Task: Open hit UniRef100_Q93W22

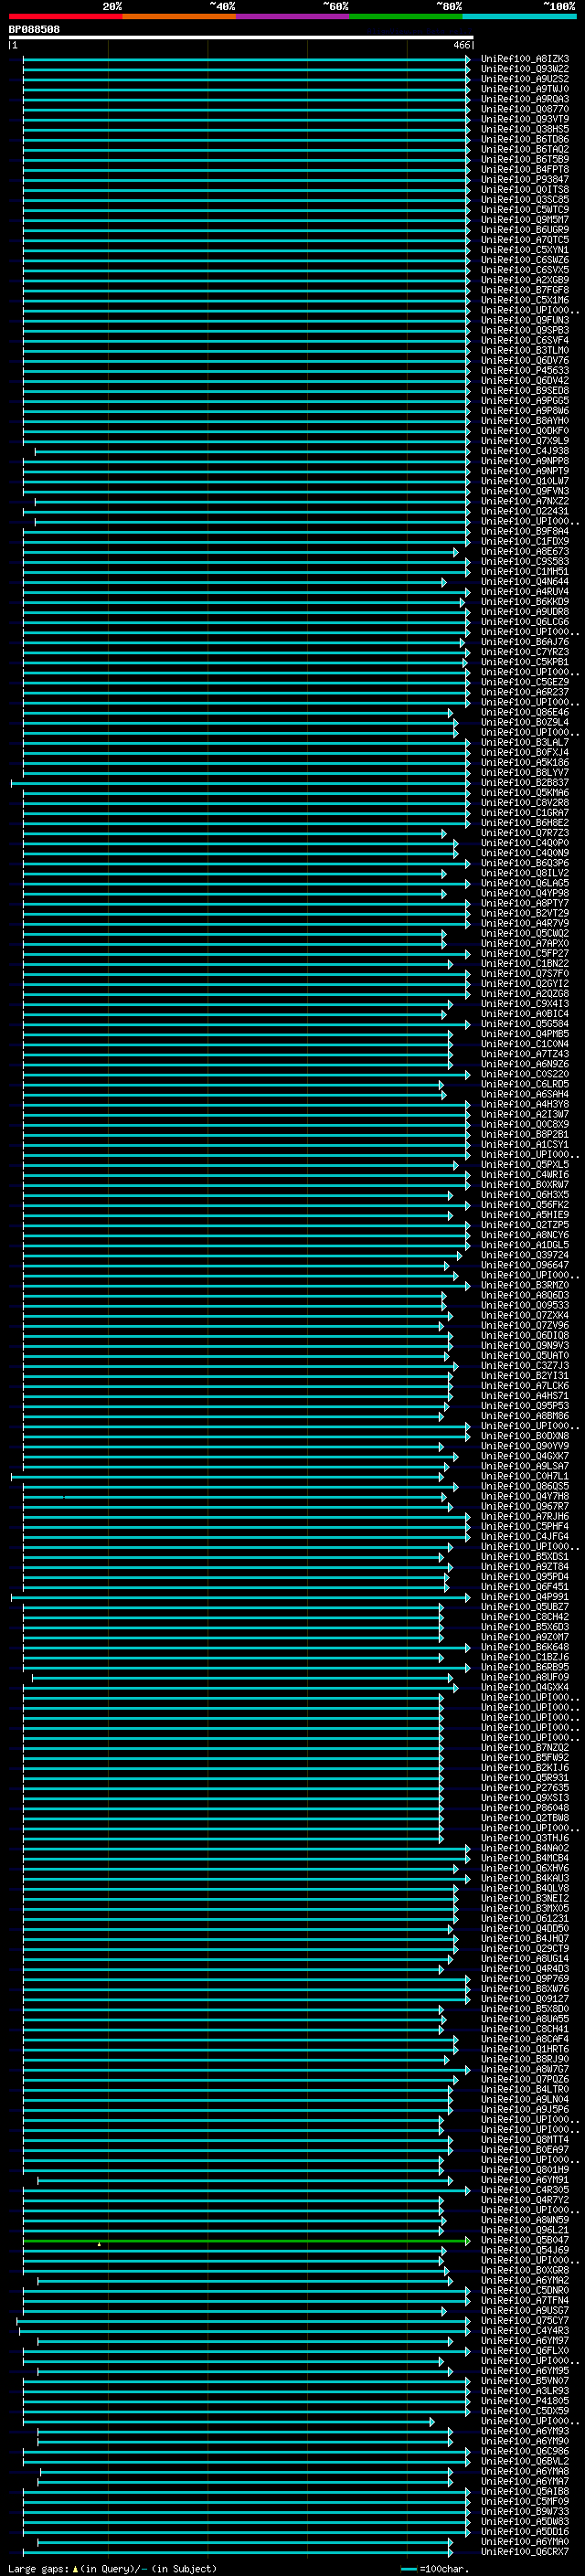Action: (525, 69)
